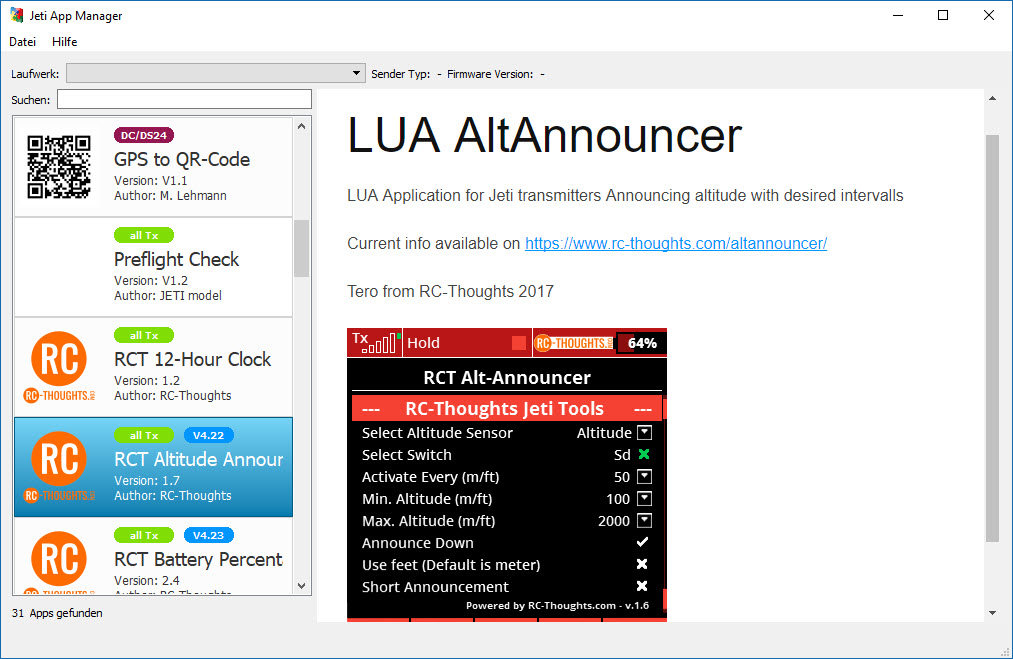This screenshot has width=1013, height=659.
Task: Click the V4.23 firmware badge
Action: tap(209, 536)
